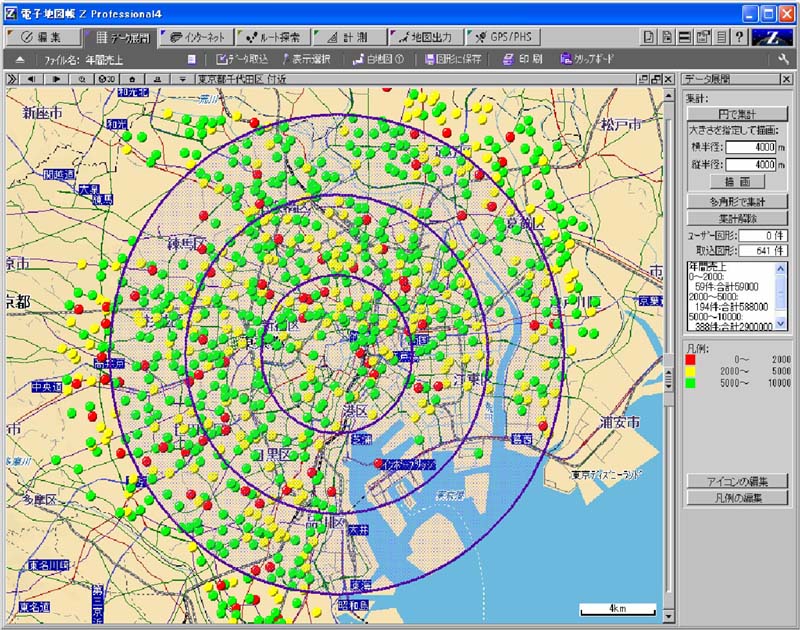Click the データ取込 import tool
The width and height of the screenshot is (800, 630).
(x=242, y=59)
